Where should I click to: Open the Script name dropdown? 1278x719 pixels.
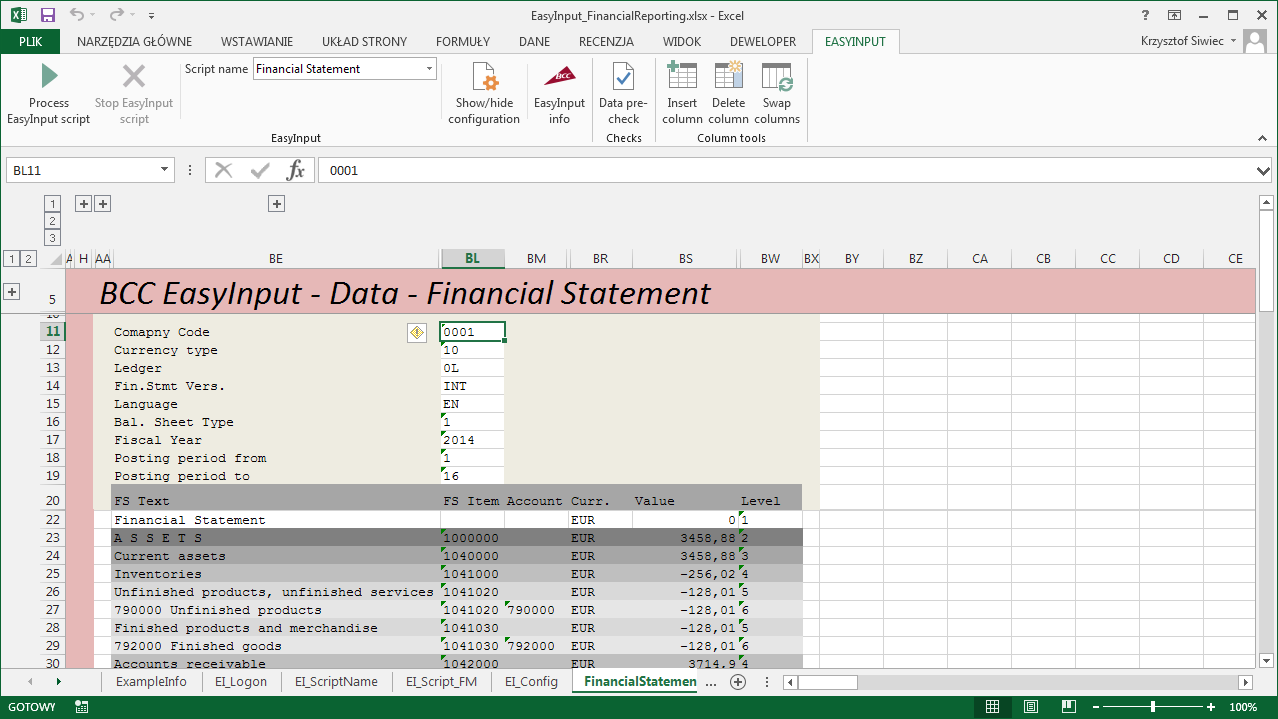point(429,69)
